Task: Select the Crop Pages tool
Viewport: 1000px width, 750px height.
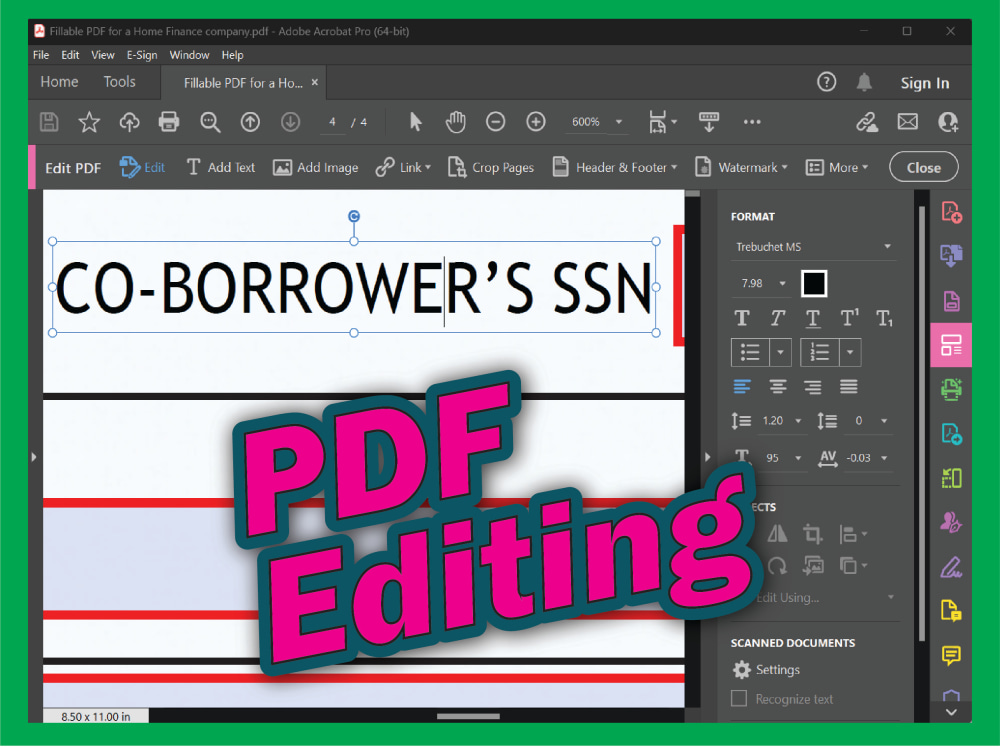Action: (490, 167)
